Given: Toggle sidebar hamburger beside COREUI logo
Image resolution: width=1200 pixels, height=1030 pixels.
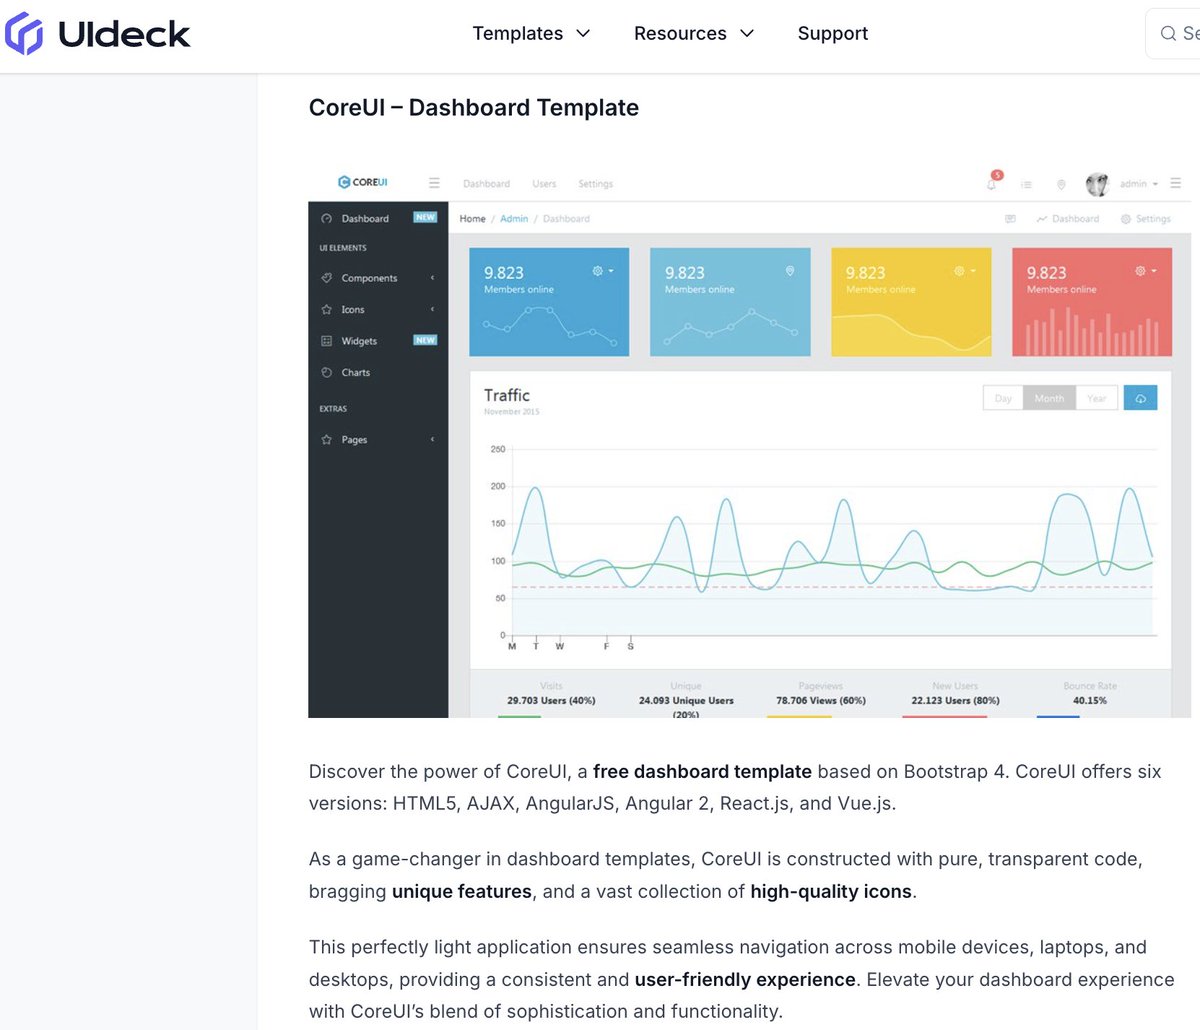Looking at the screenshot, I should [x=434, y=183].
